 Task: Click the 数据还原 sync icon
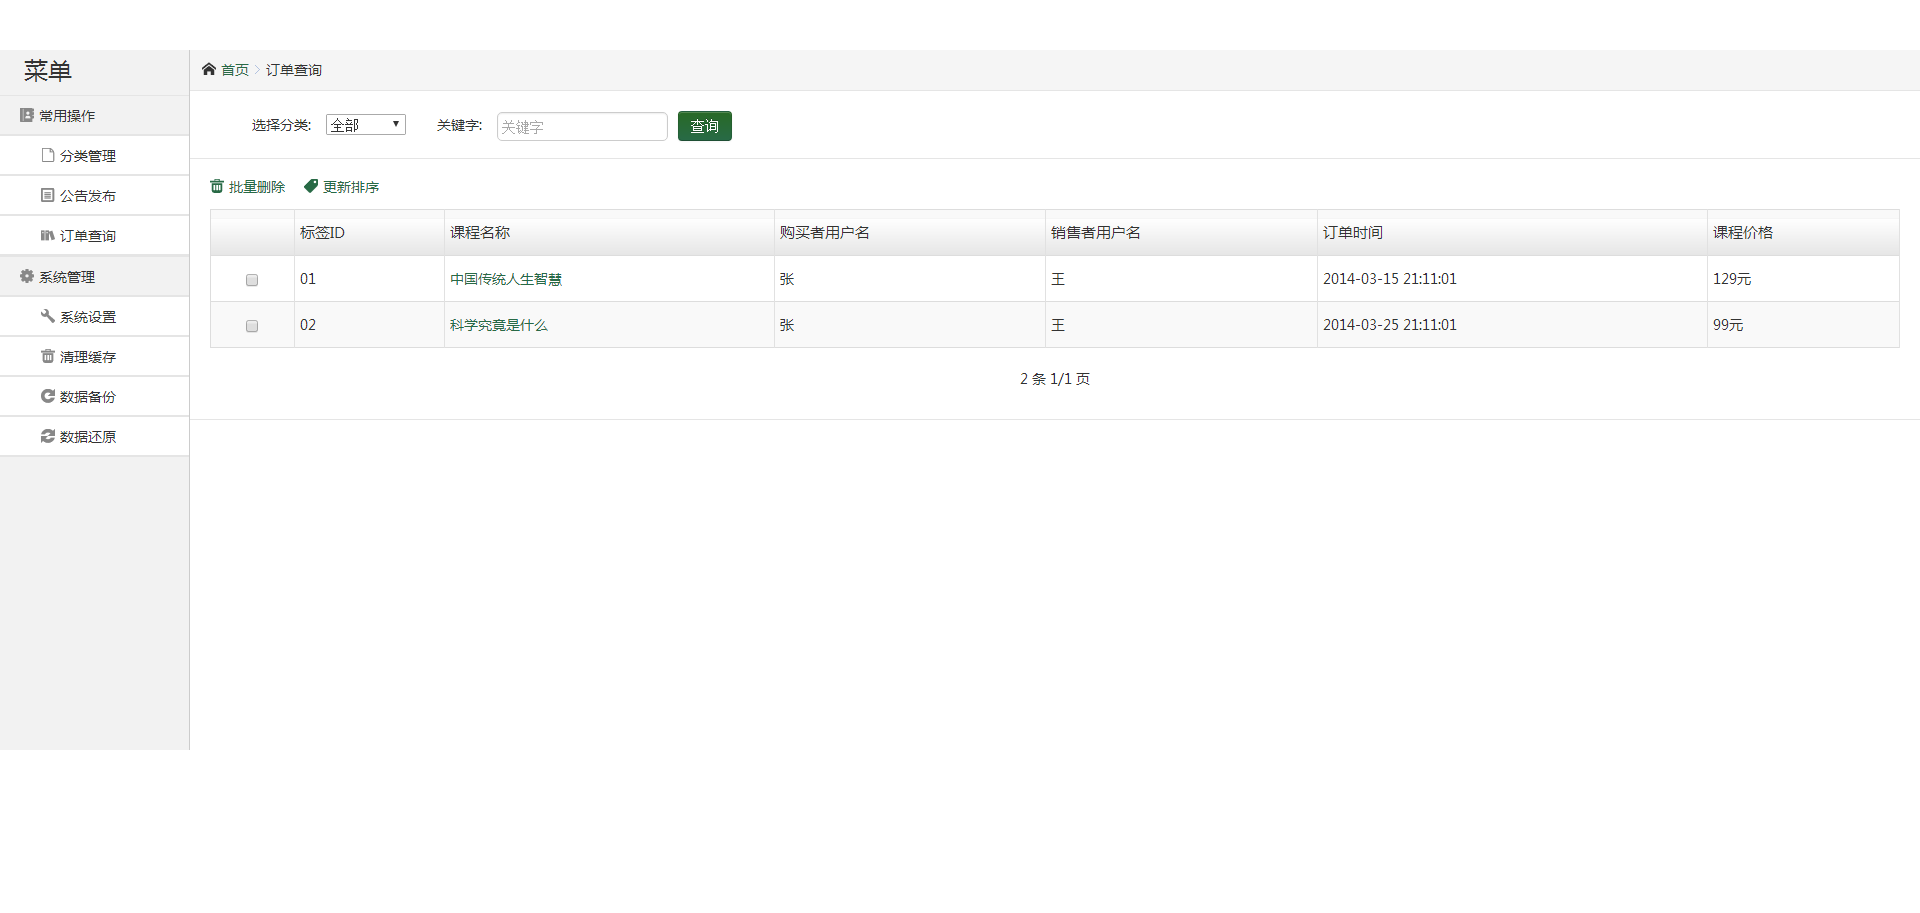pos(47,436)
